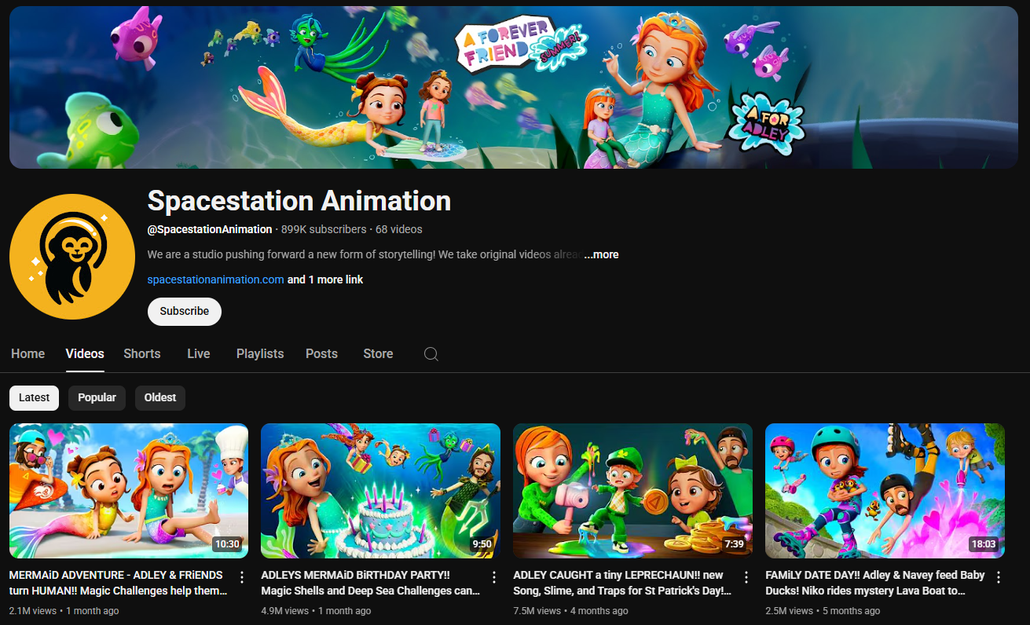Screen dimensions: 1030x625
Task: Open ADLEYS MERMAiD BiRTHDAY PARTY title
Action: click(x=370, y=583)
